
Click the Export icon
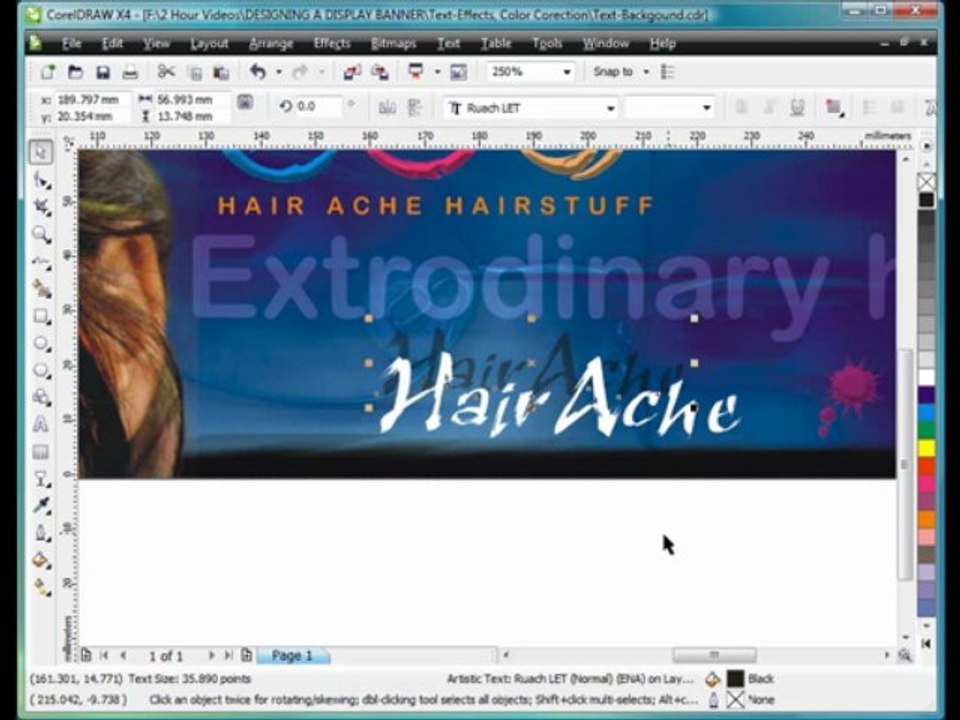[380, 72]
